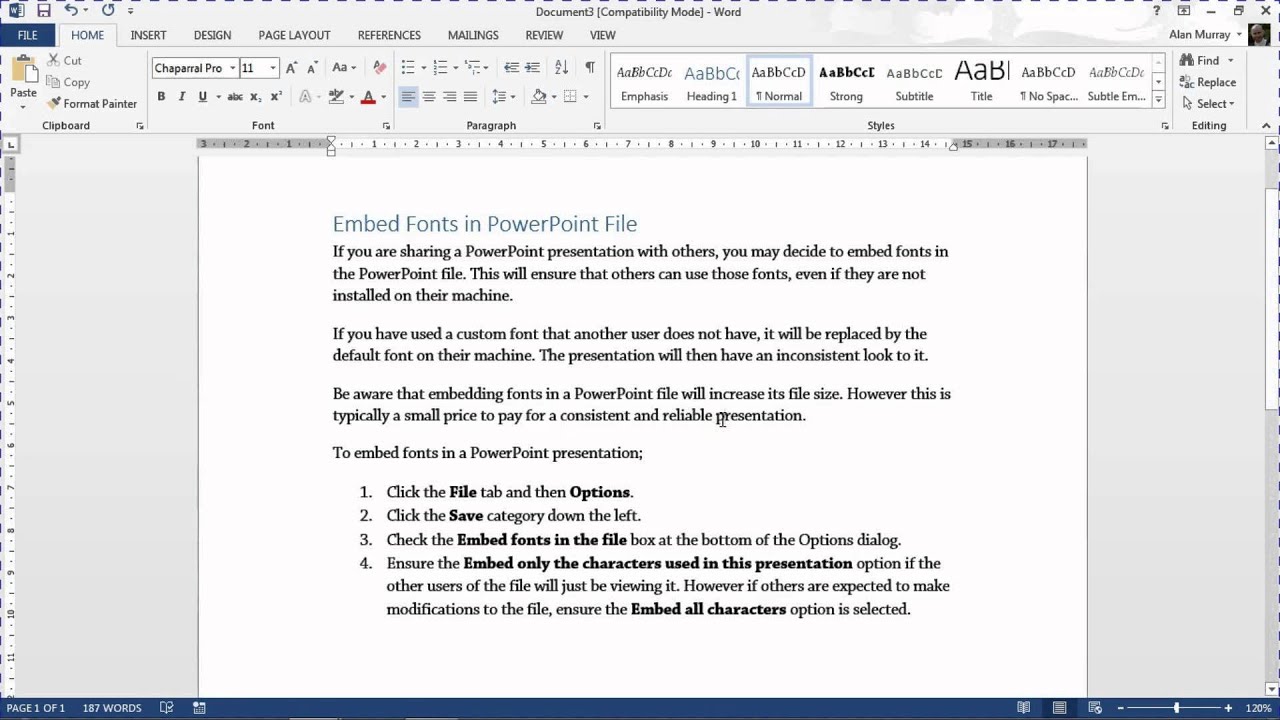Click the 120% zoom level

[1258, 708]
